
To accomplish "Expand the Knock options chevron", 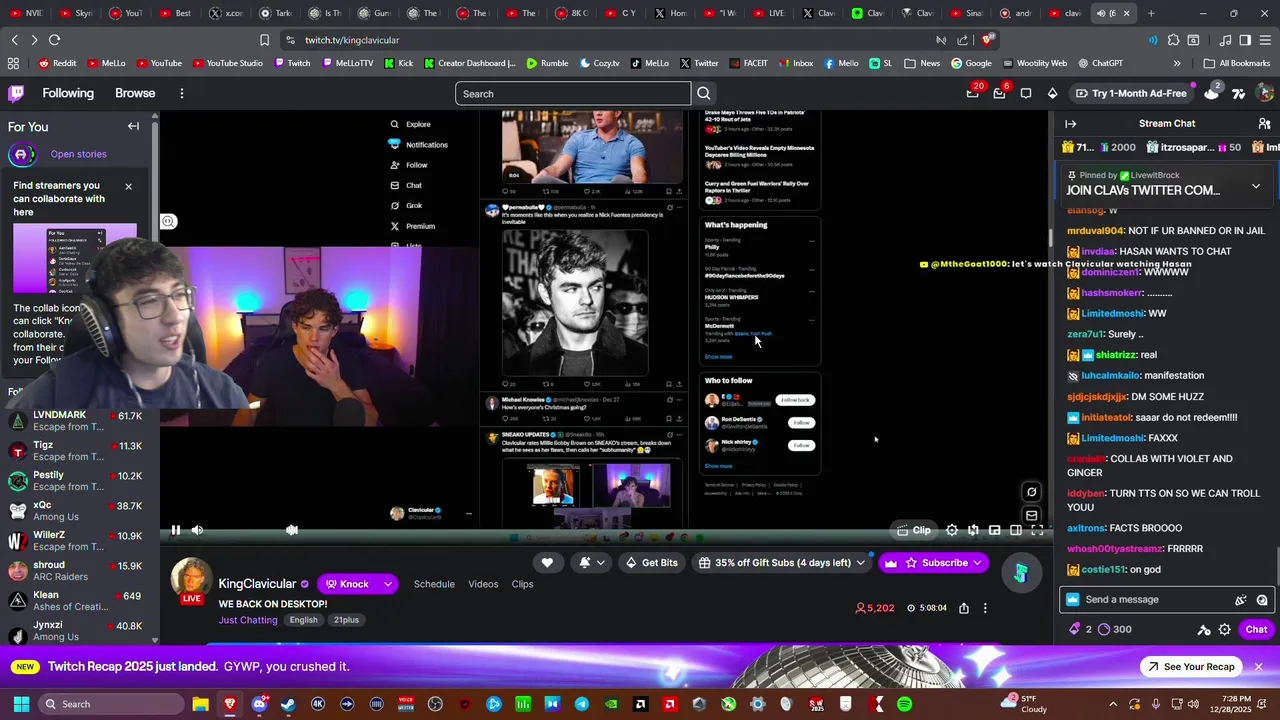I will click(387, 584).
